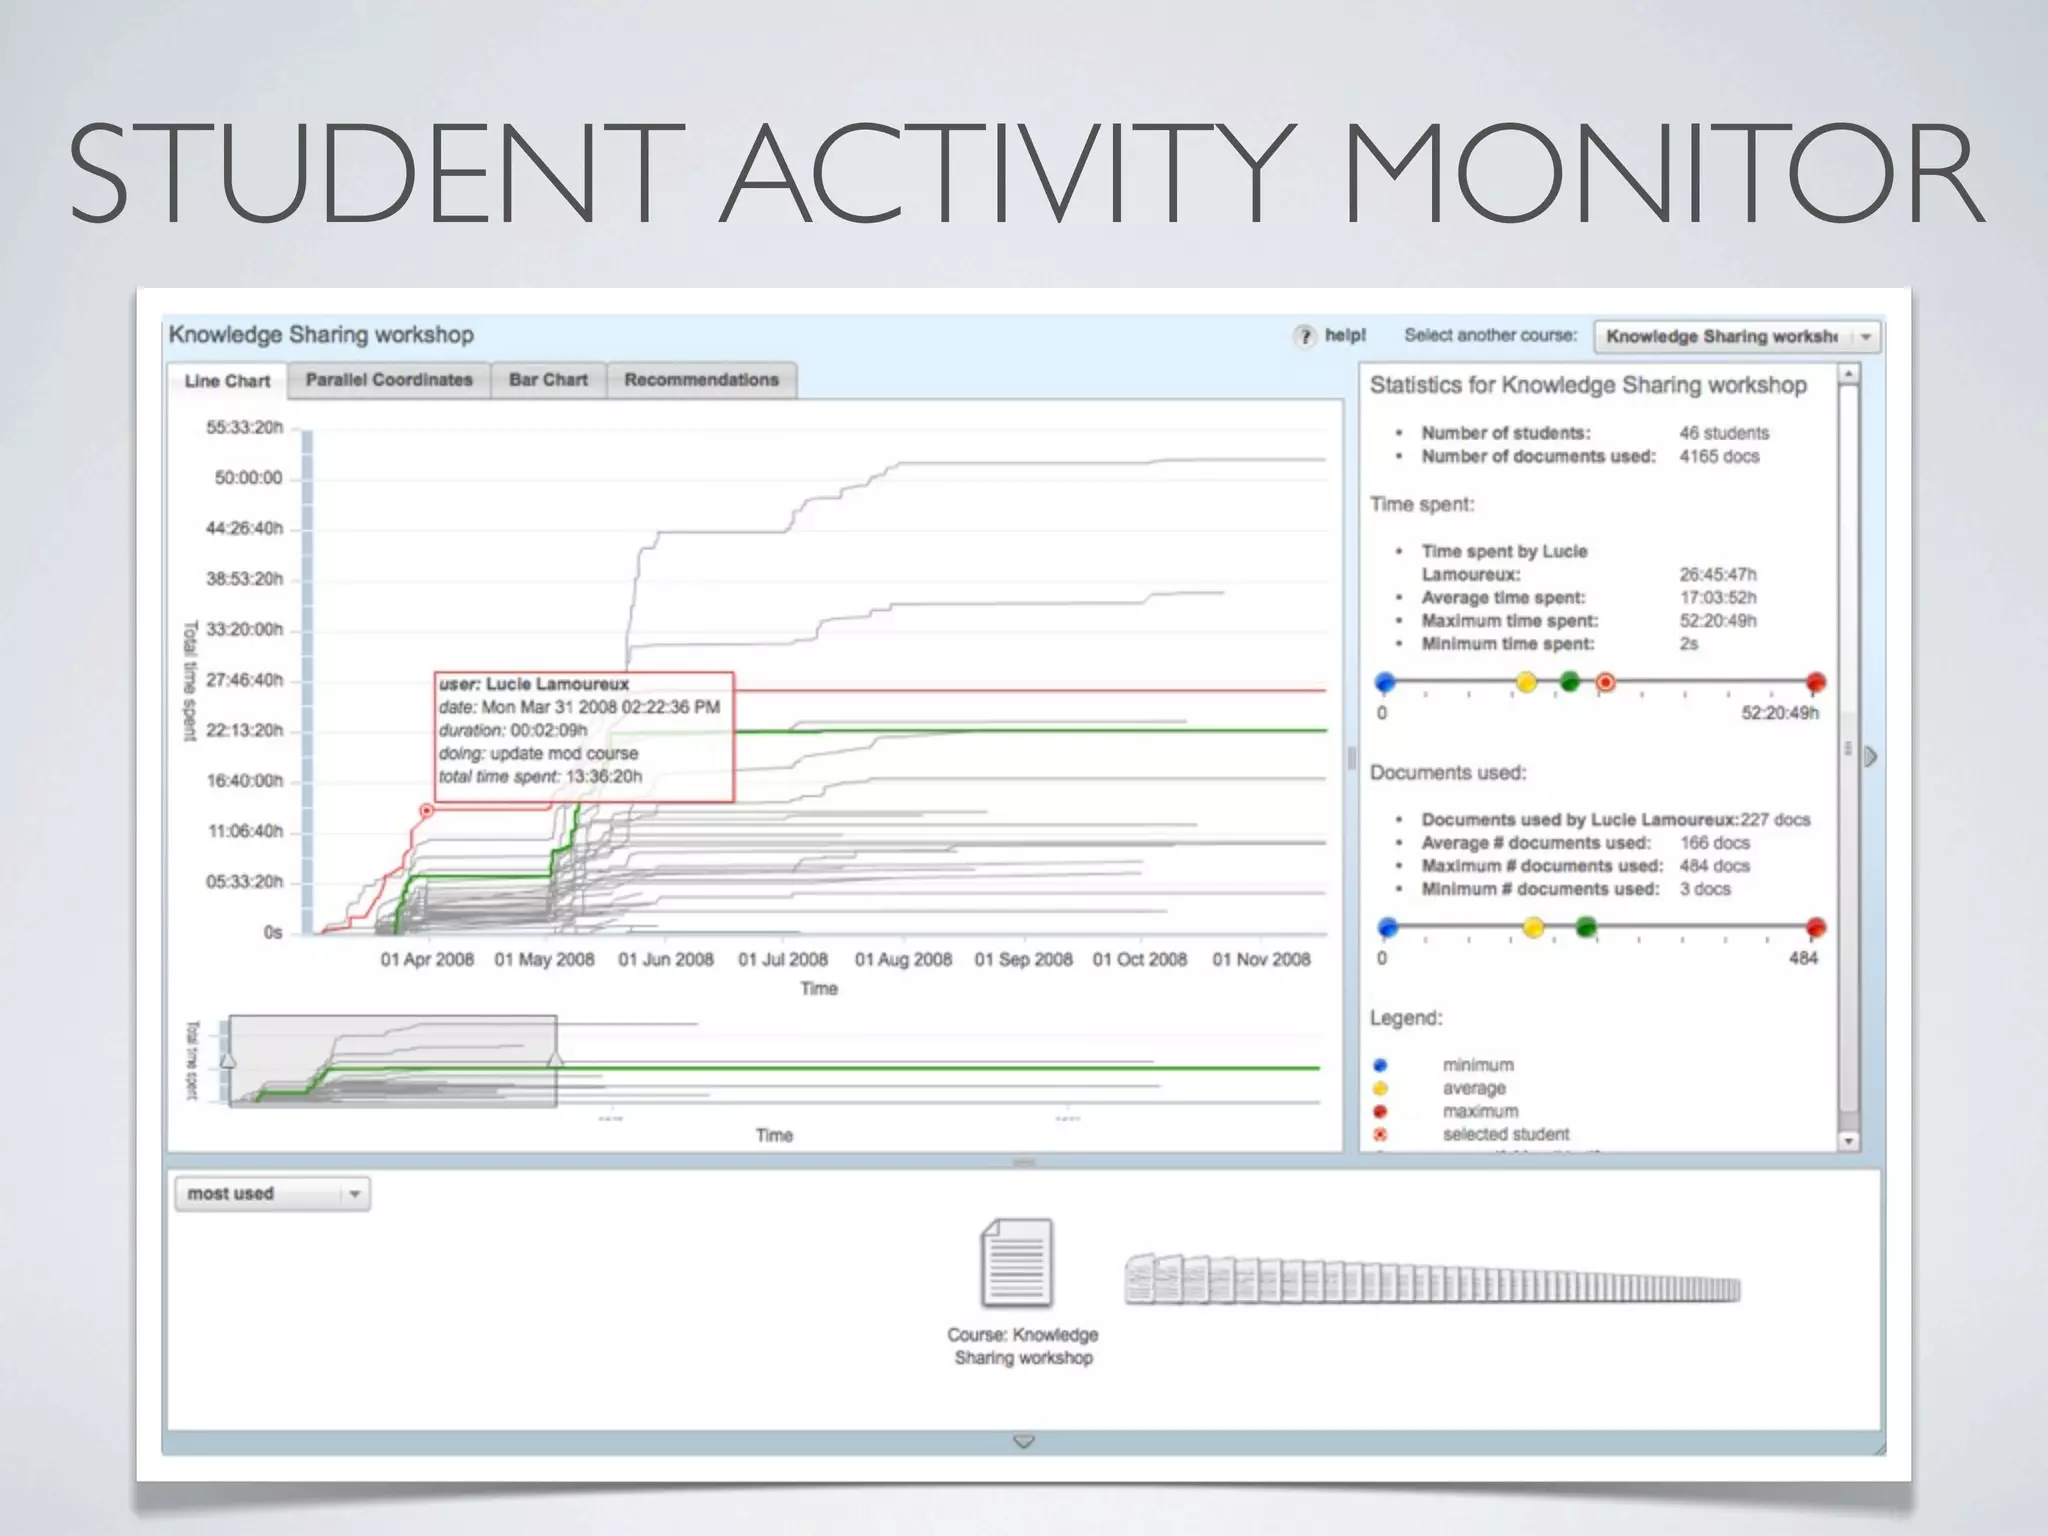Viewport: 2048px width, 1536px height.
Task: Click the red maximum dot on documents used slider
Action: [x=1816, y=927]
